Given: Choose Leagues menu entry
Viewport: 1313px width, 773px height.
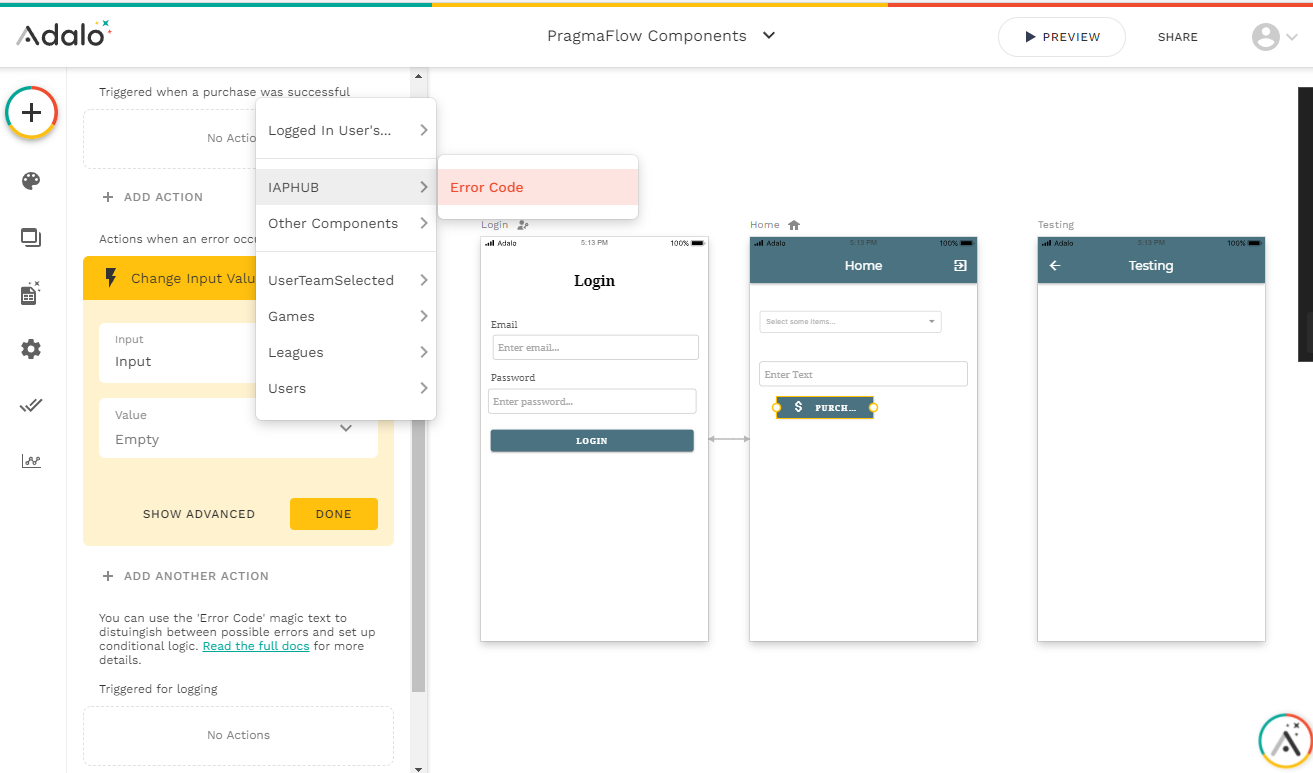Looking at the screenshot, I should click(346, 352).
